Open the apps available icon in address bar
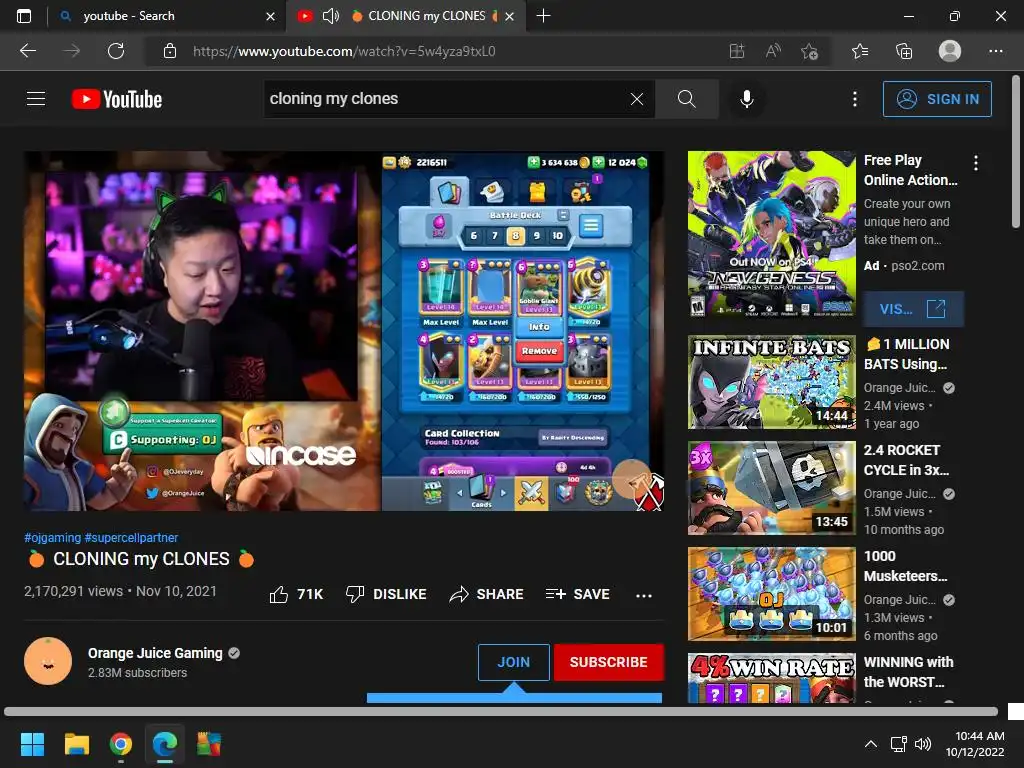Viewport: 1024px width, 768px height. tap(737, 51)
